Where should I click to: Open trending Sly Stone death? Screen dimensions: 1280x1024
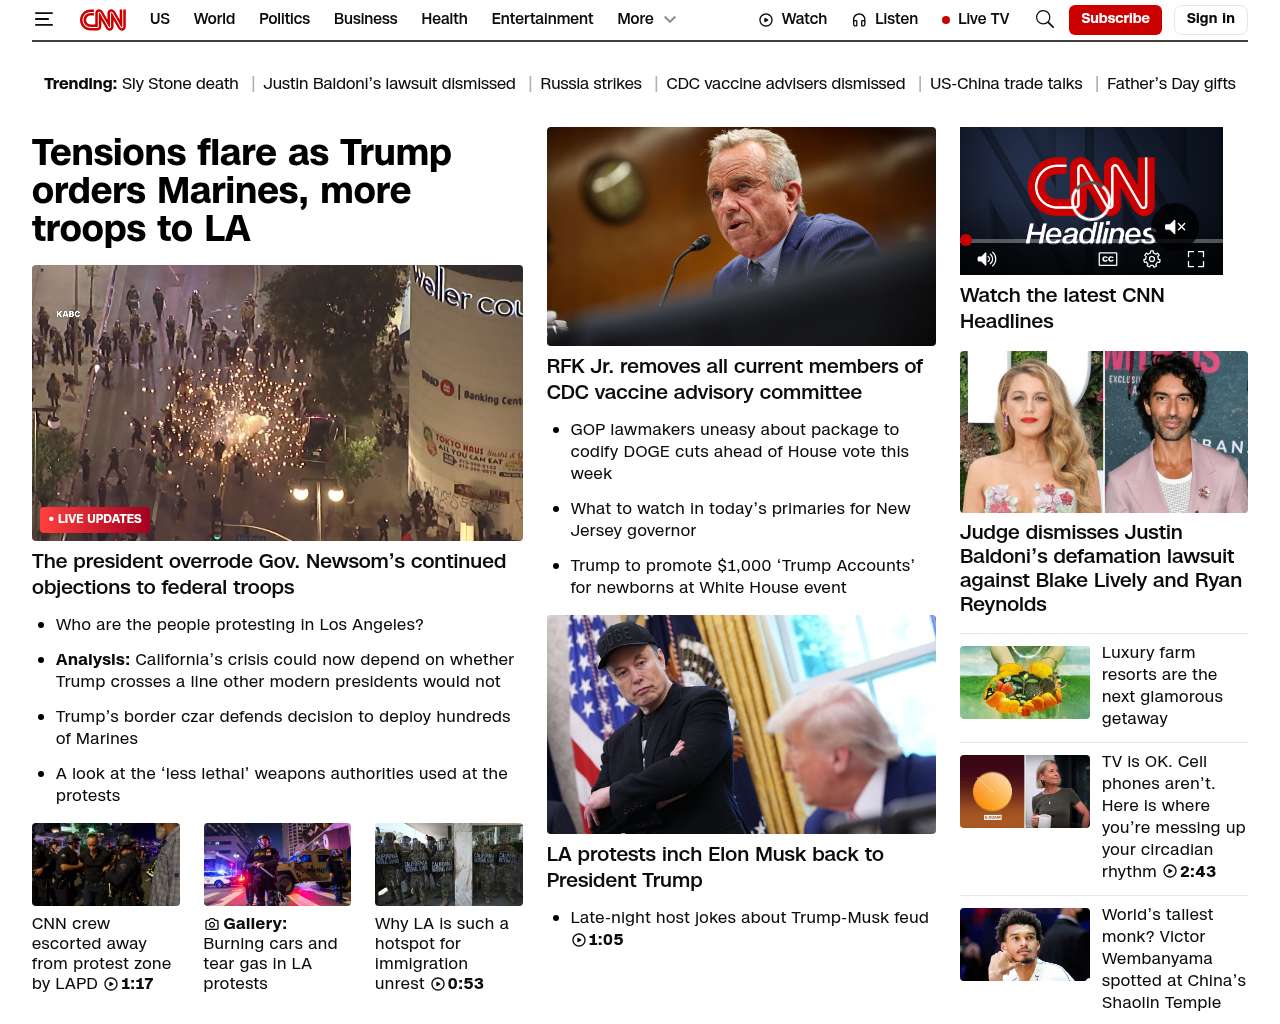[180, 84]
